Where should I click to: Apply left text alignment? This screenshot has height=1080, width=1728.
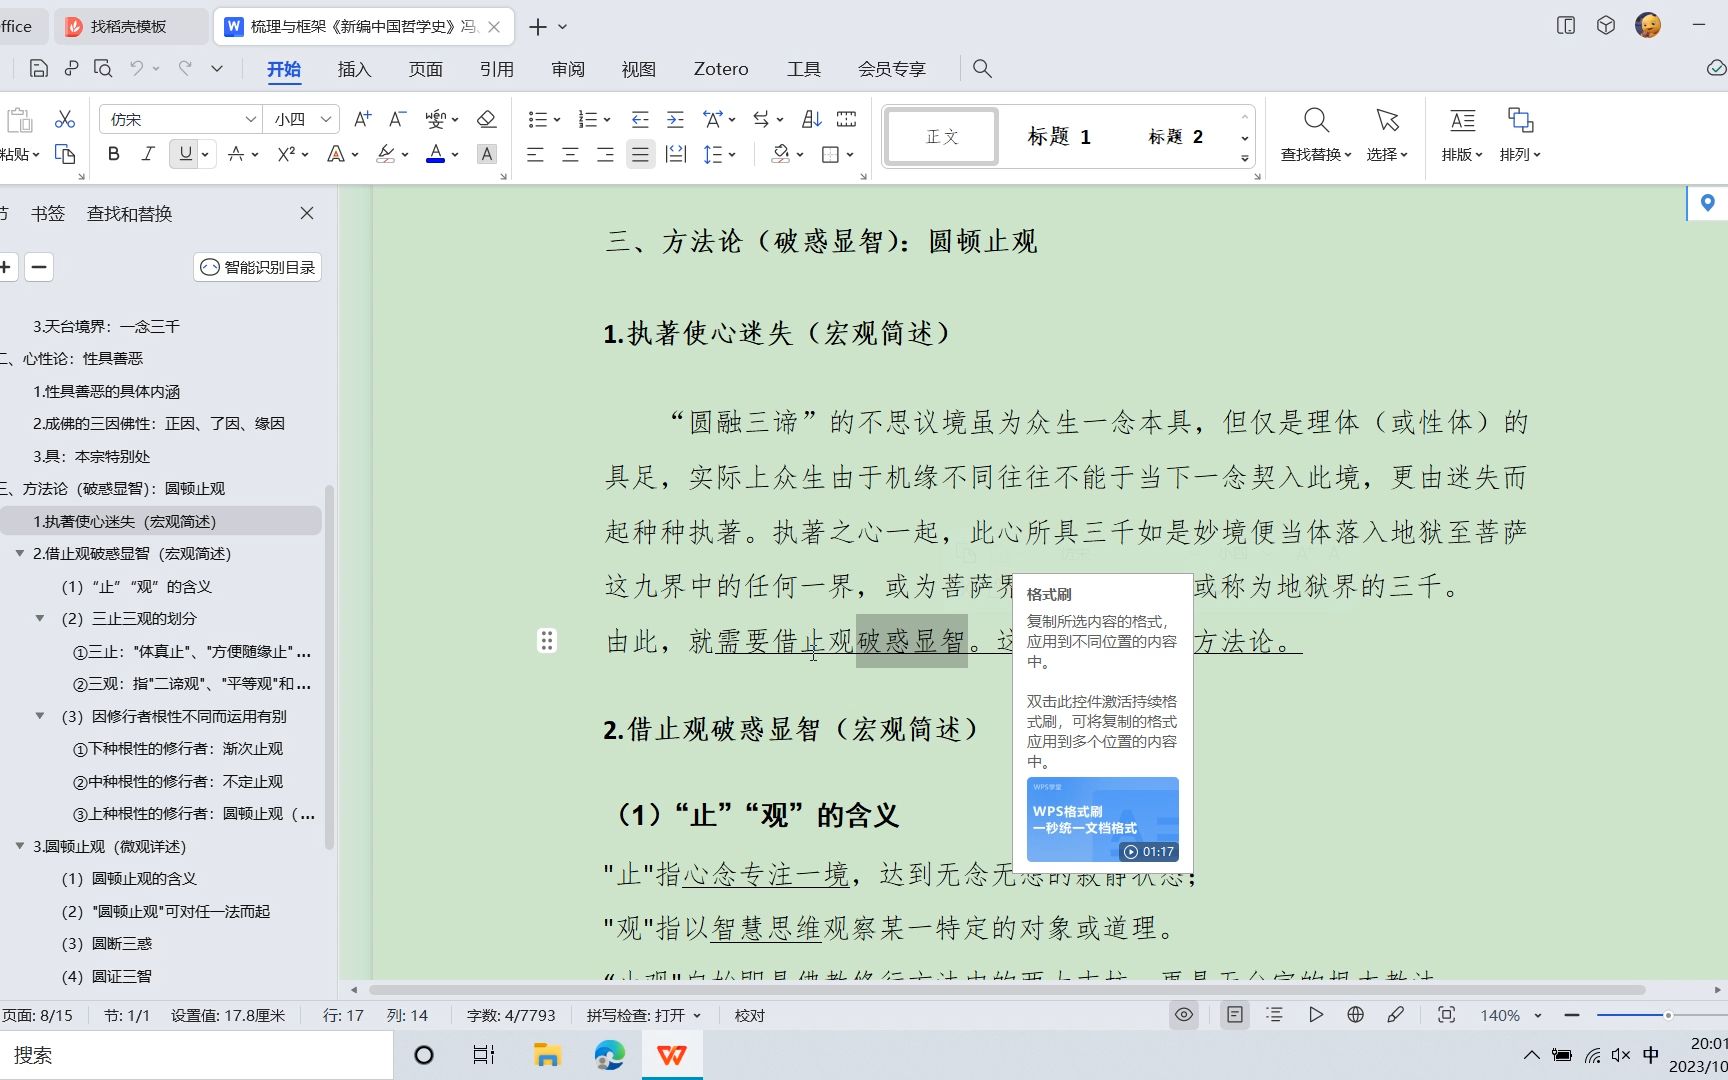click(x=535, y=154)
